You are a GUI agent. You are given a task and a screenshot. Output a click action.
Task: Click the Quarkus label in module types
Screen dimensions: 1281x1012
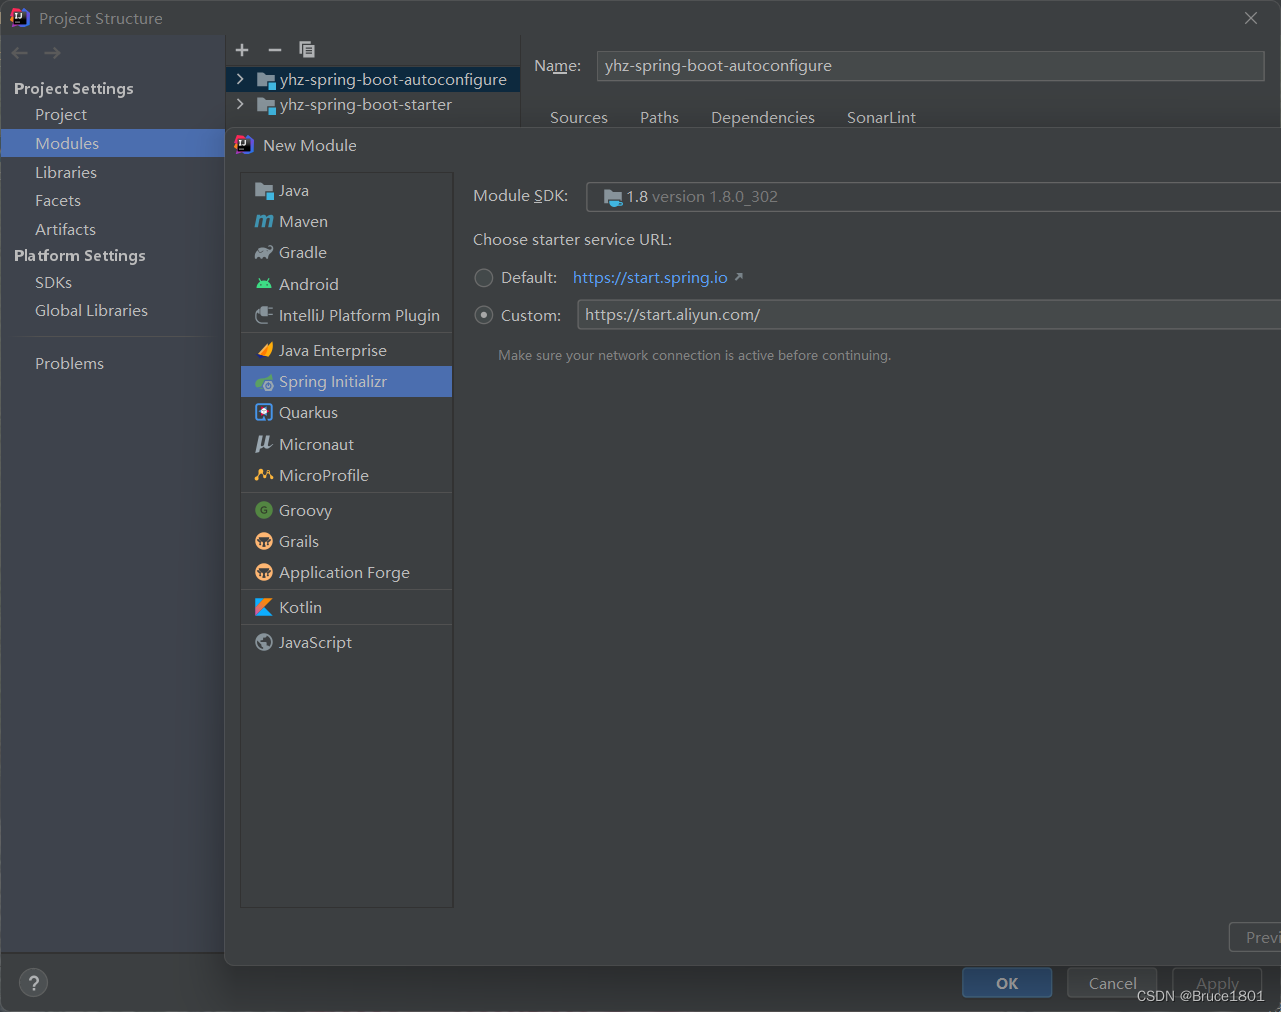[309, 413]
